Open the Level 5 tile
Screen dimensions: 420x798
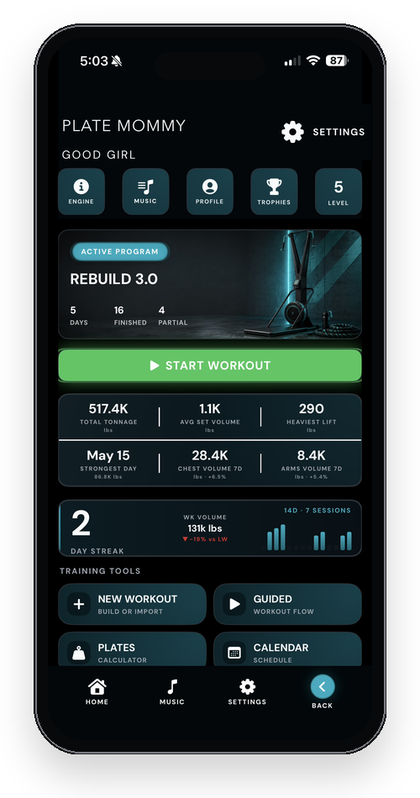[338, 191]
